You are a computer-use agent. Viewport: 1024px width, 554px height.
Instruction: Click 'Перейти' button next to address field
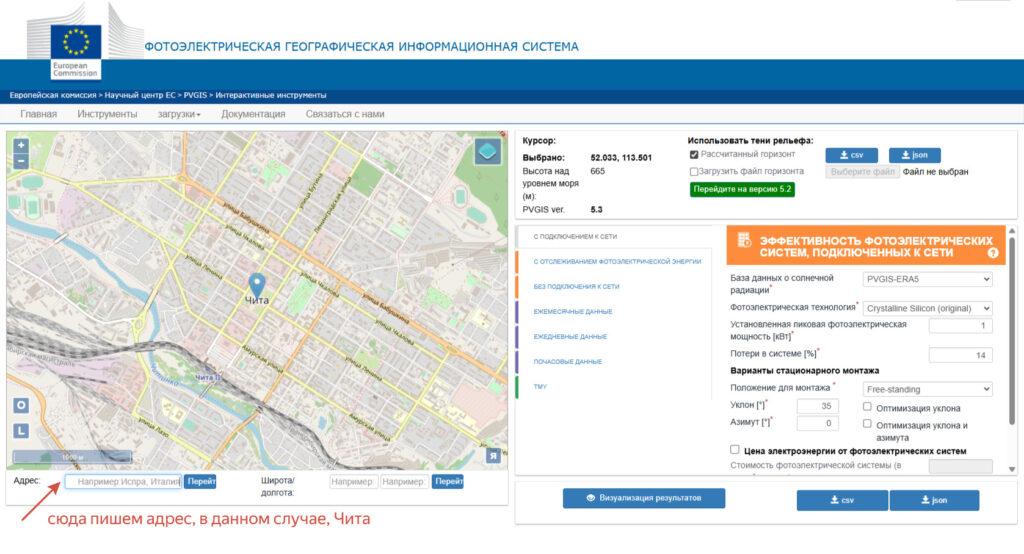coord(200,481)
